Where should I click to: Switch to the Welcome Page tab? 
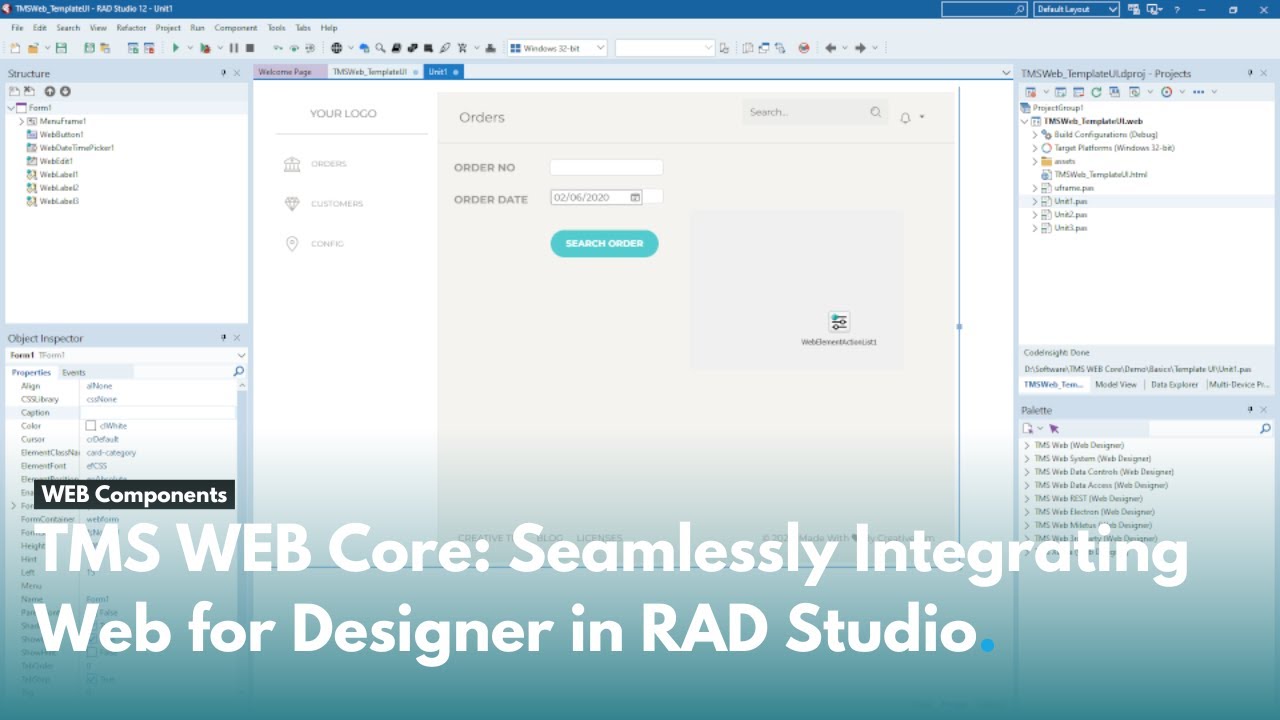(289, 72)
